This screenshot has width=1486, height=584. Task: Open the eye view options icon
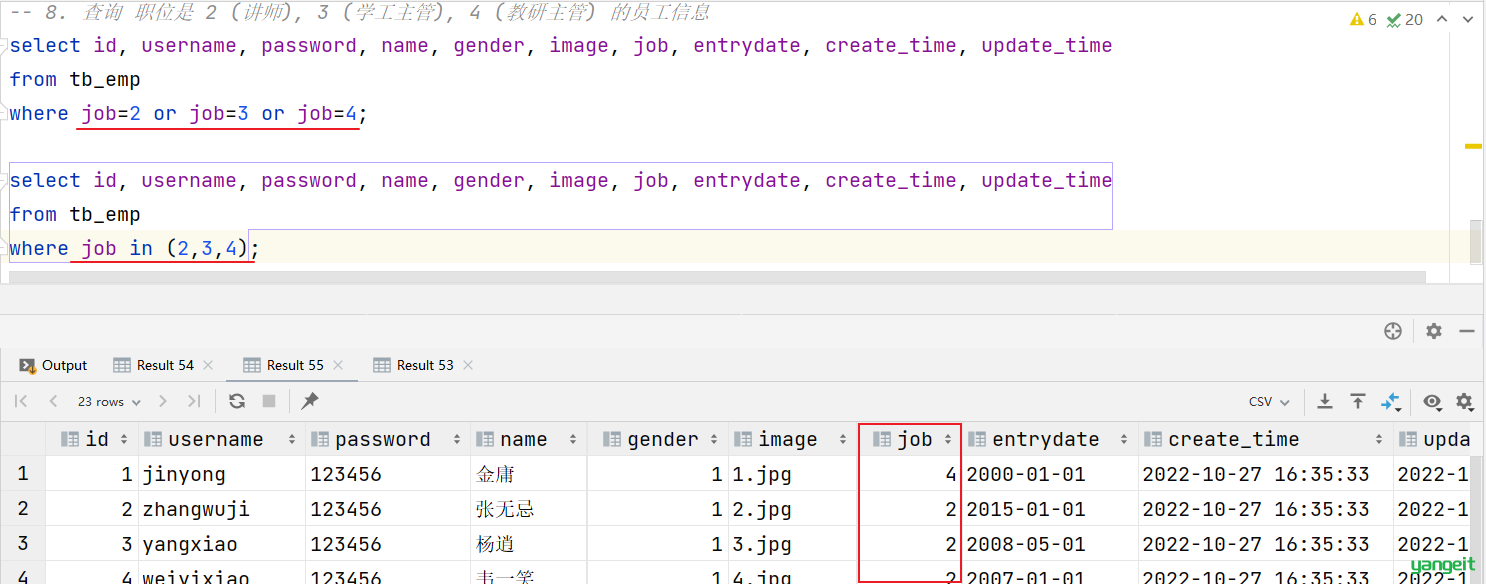click(x=1433, y=401)
